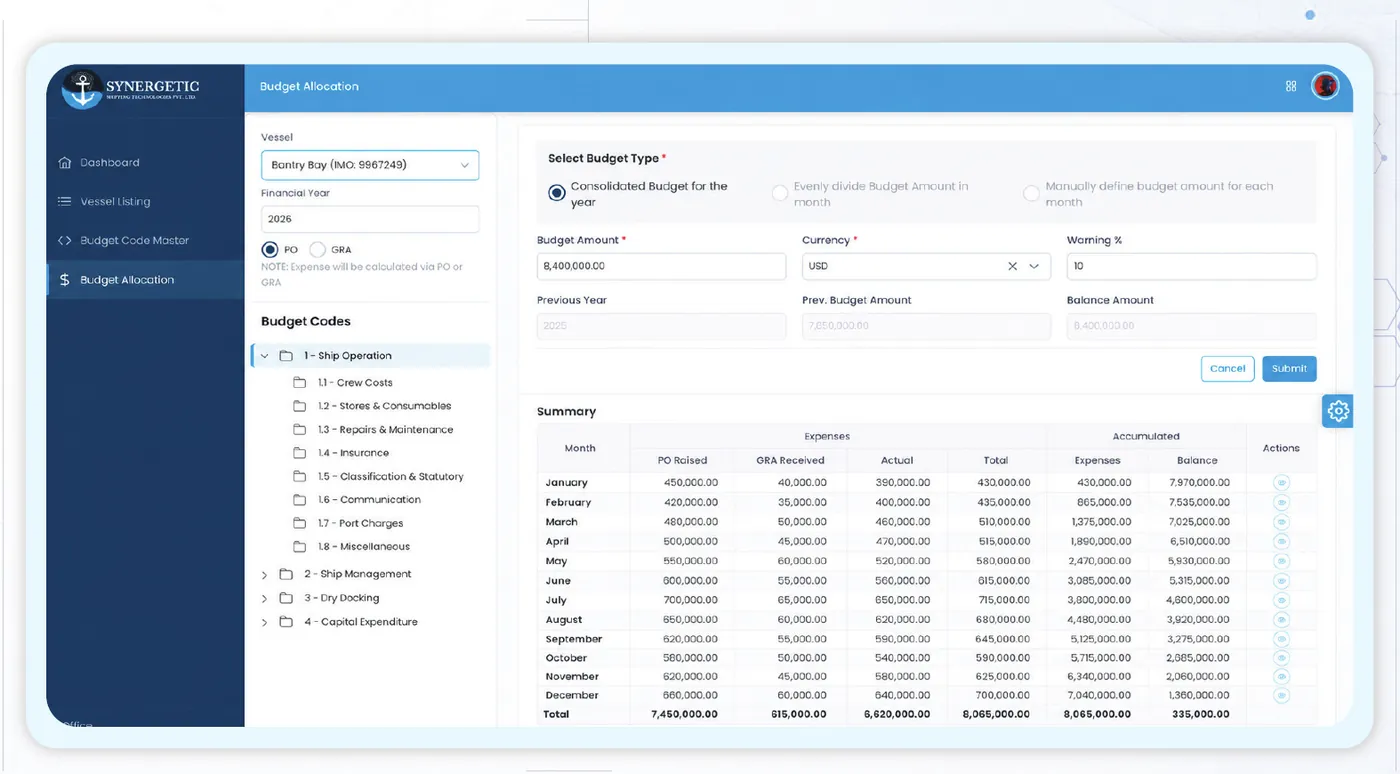1400x774 pixels.
Task: Choose Evenly divide Budget Amount option
Action: [x=780, y=193]
